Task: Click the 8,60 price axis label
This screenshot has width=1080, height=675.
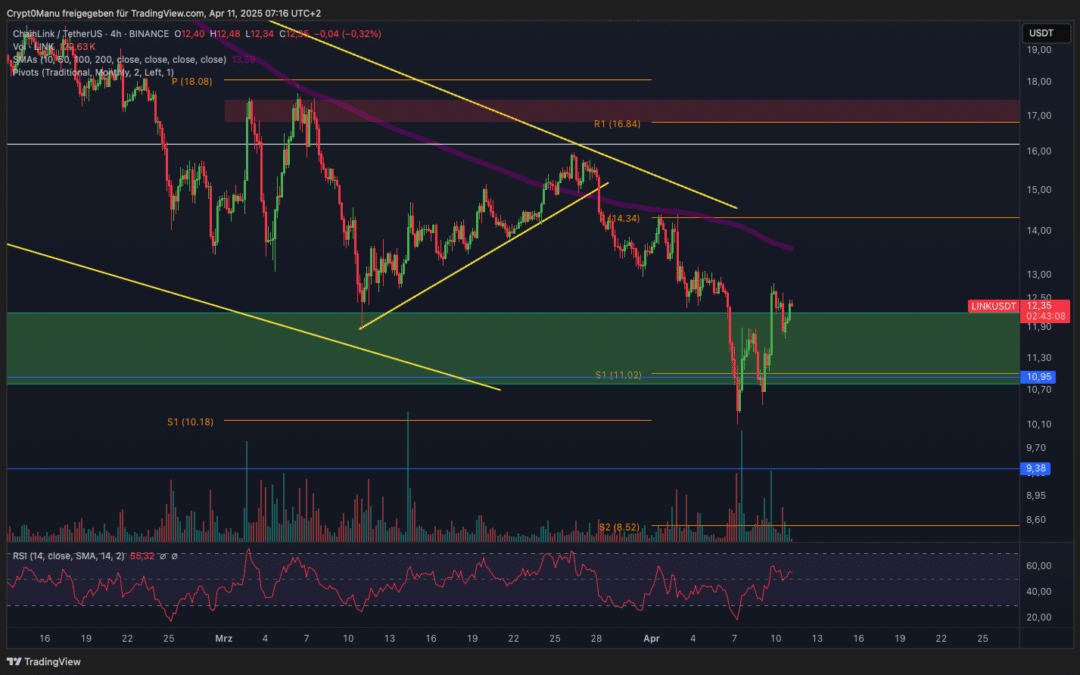Action: point(1036,520)
